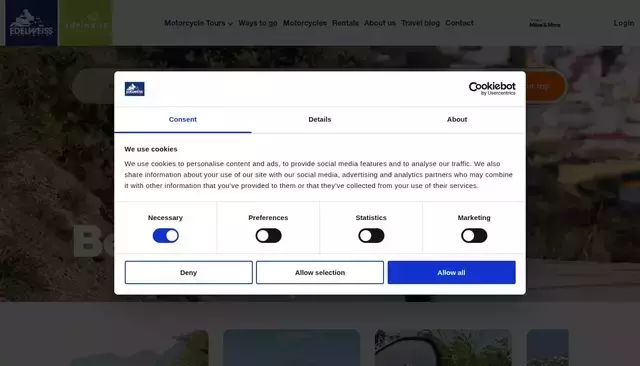Toggle the Necessary cookies switch
This screenshot has height=366, width=640.
click(166, 235)
